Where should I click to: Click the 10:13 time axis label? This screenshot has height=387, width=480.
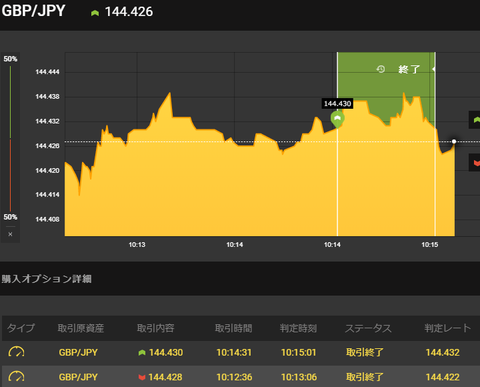point(137,245)
